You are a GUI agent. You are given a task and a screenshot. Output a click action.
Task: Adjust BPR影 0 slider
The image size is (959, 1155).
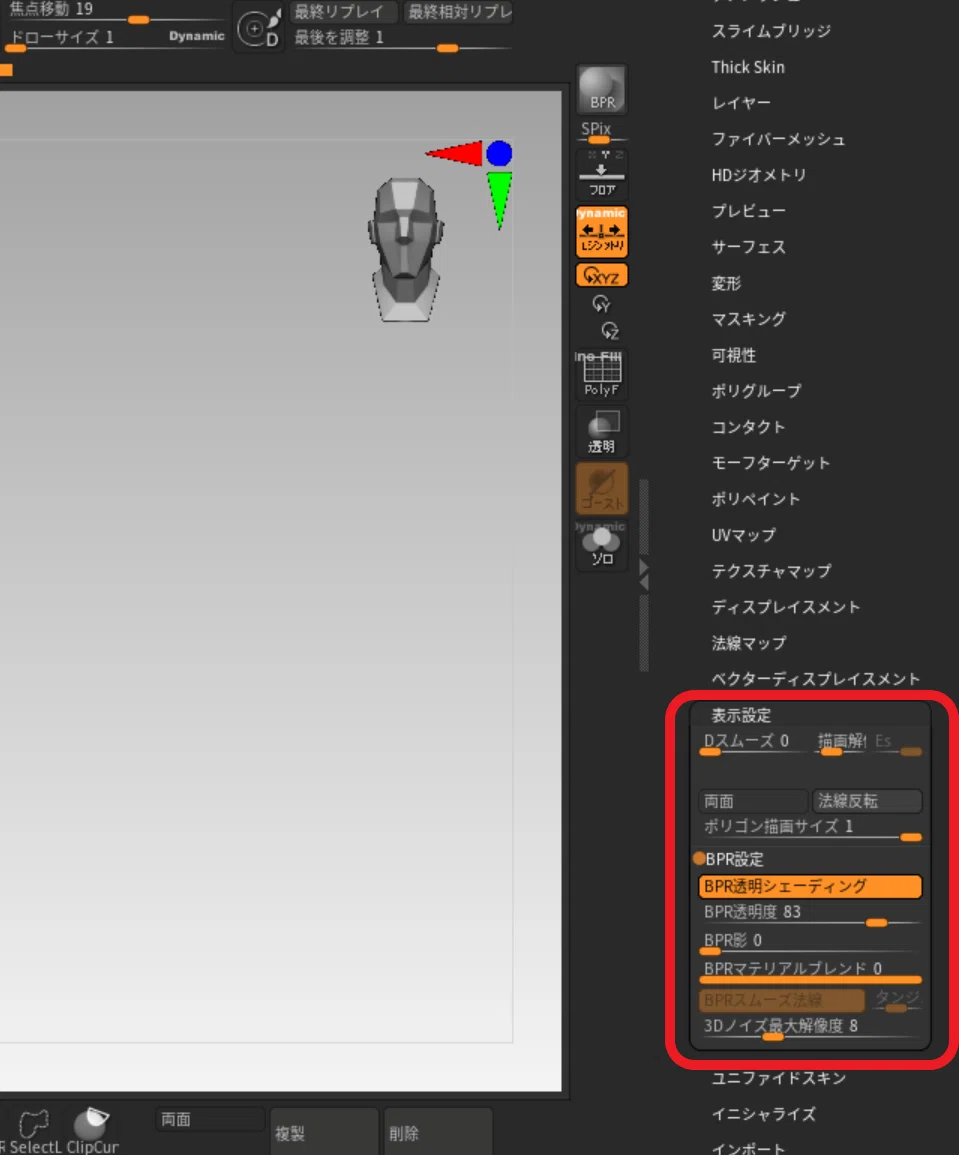[810, 944]
